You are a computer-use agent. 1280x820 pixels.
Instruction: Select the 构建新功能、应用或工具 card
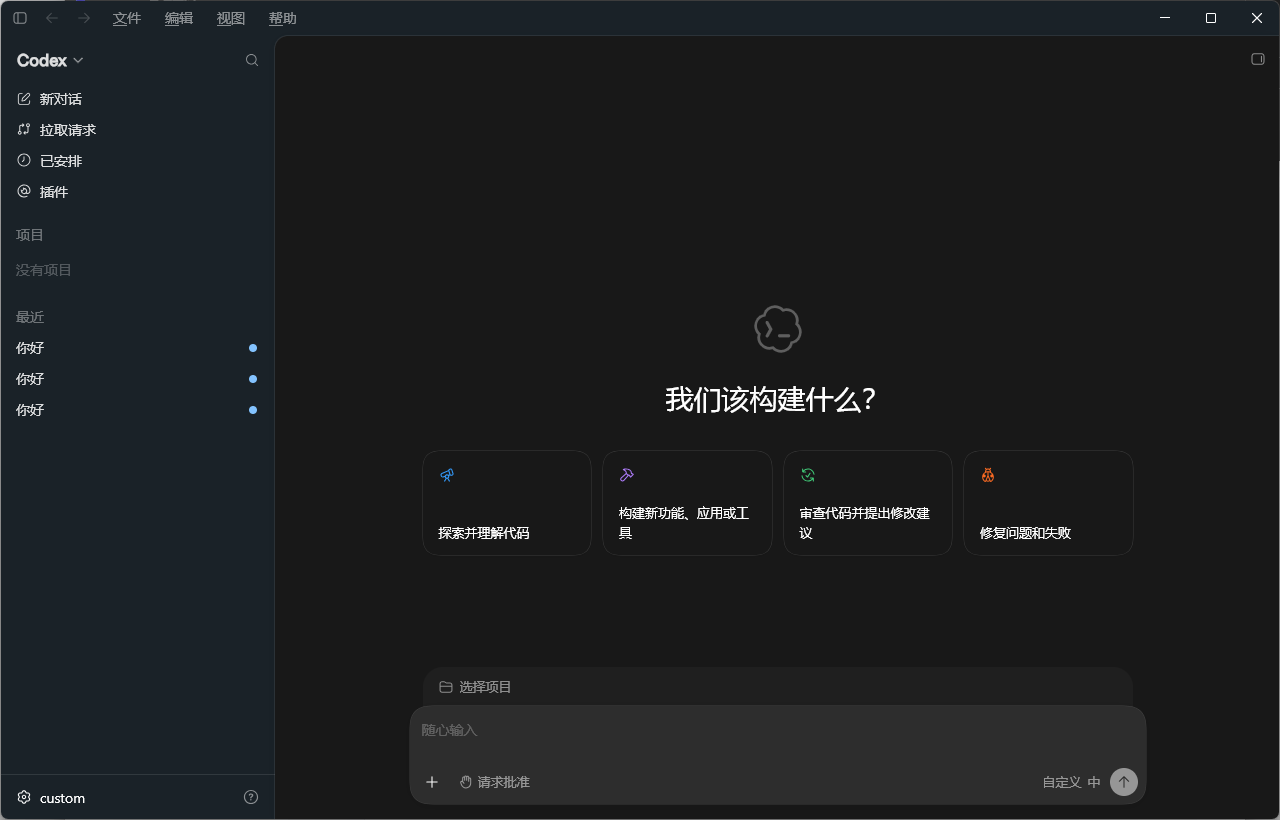point(687,503)
